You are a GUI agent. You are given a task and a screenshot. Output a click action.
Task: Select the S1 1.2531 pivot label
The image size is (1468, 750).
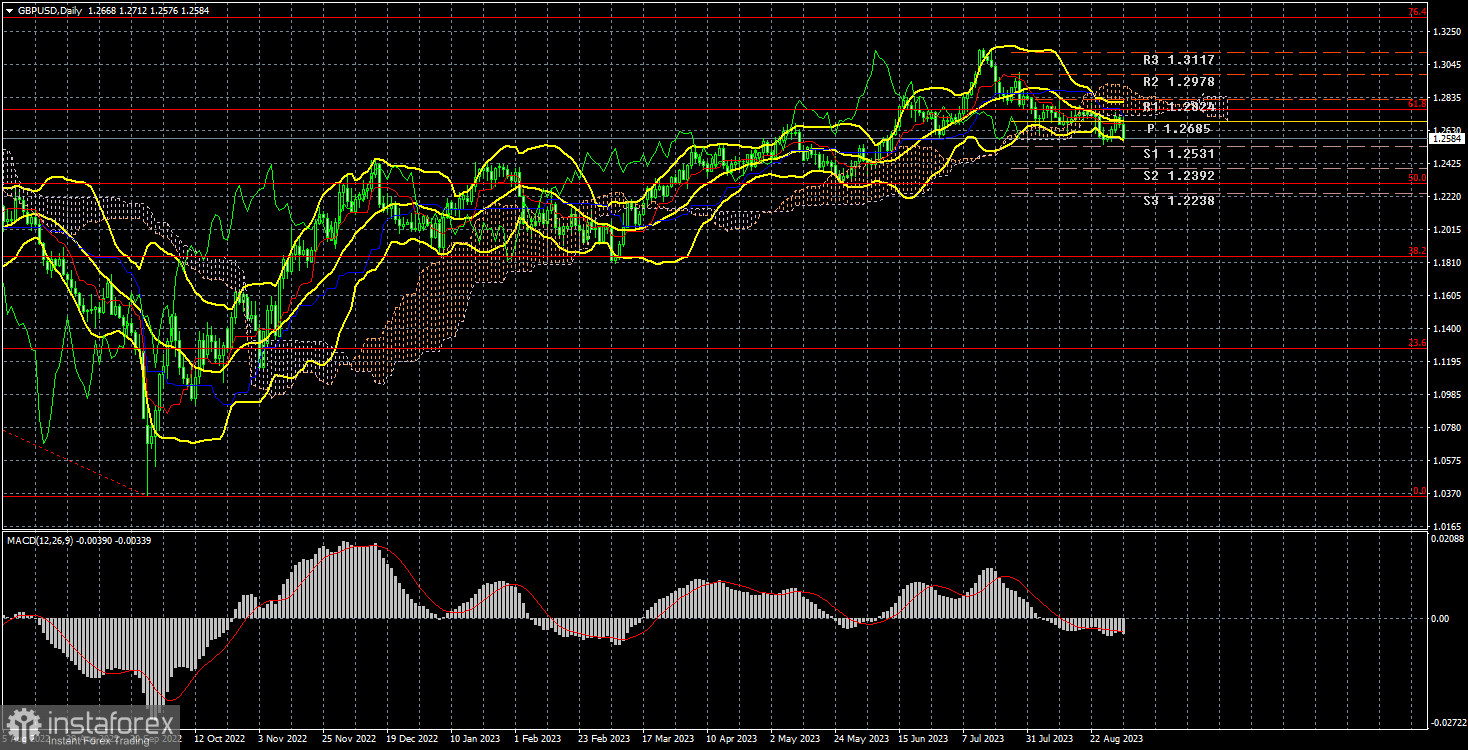(1179, 153)
